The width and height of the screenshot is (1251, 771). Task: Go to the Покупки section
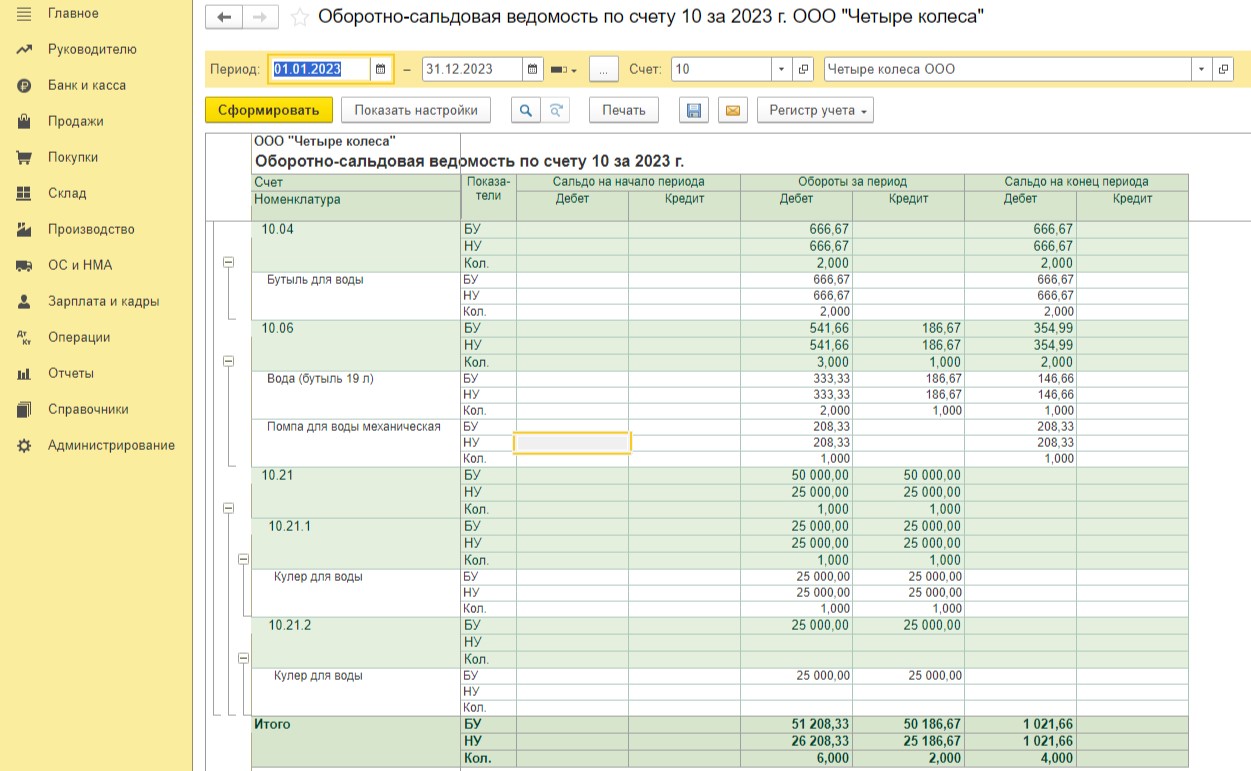[x=73, y=157]
